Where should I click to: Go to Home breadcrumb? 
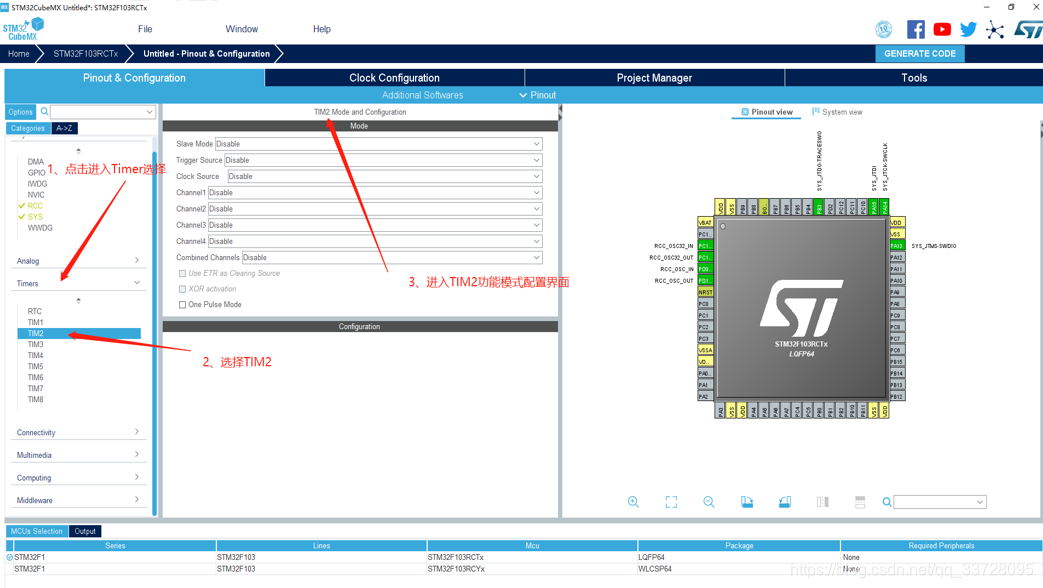[19, 54]
